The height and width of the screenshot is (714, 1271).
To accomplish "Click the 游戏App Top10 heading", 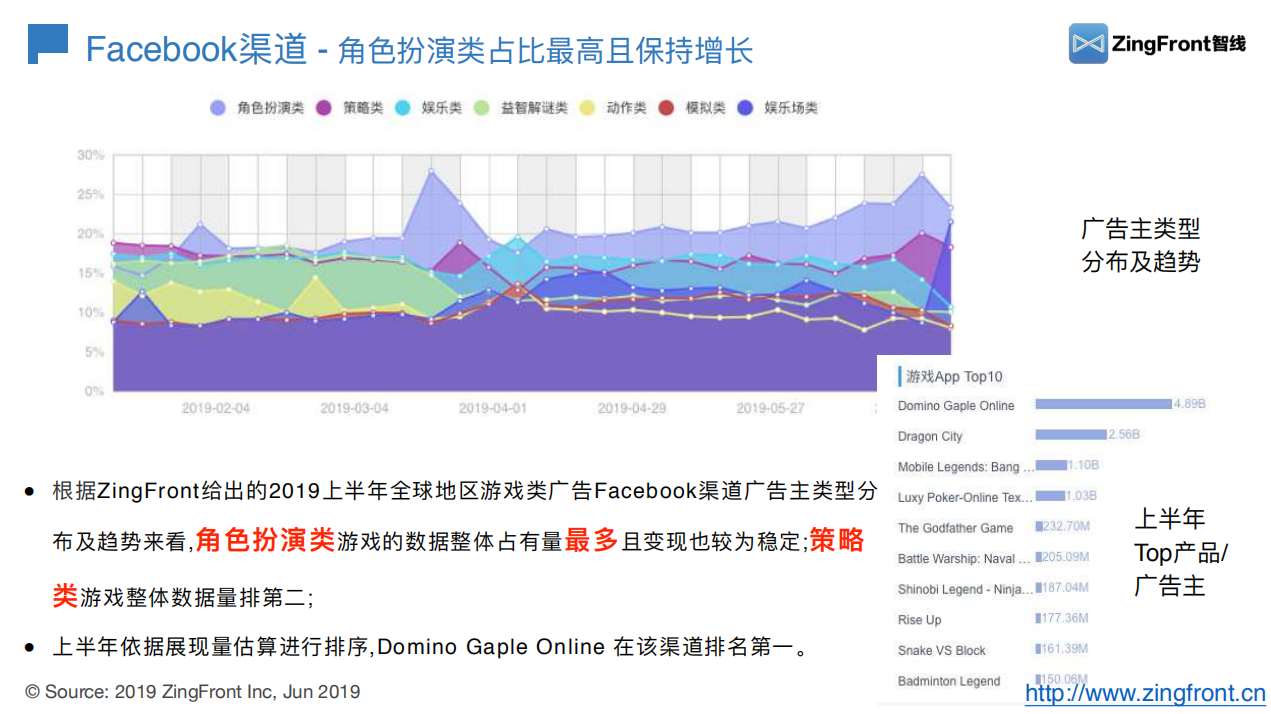I will 954,377.
